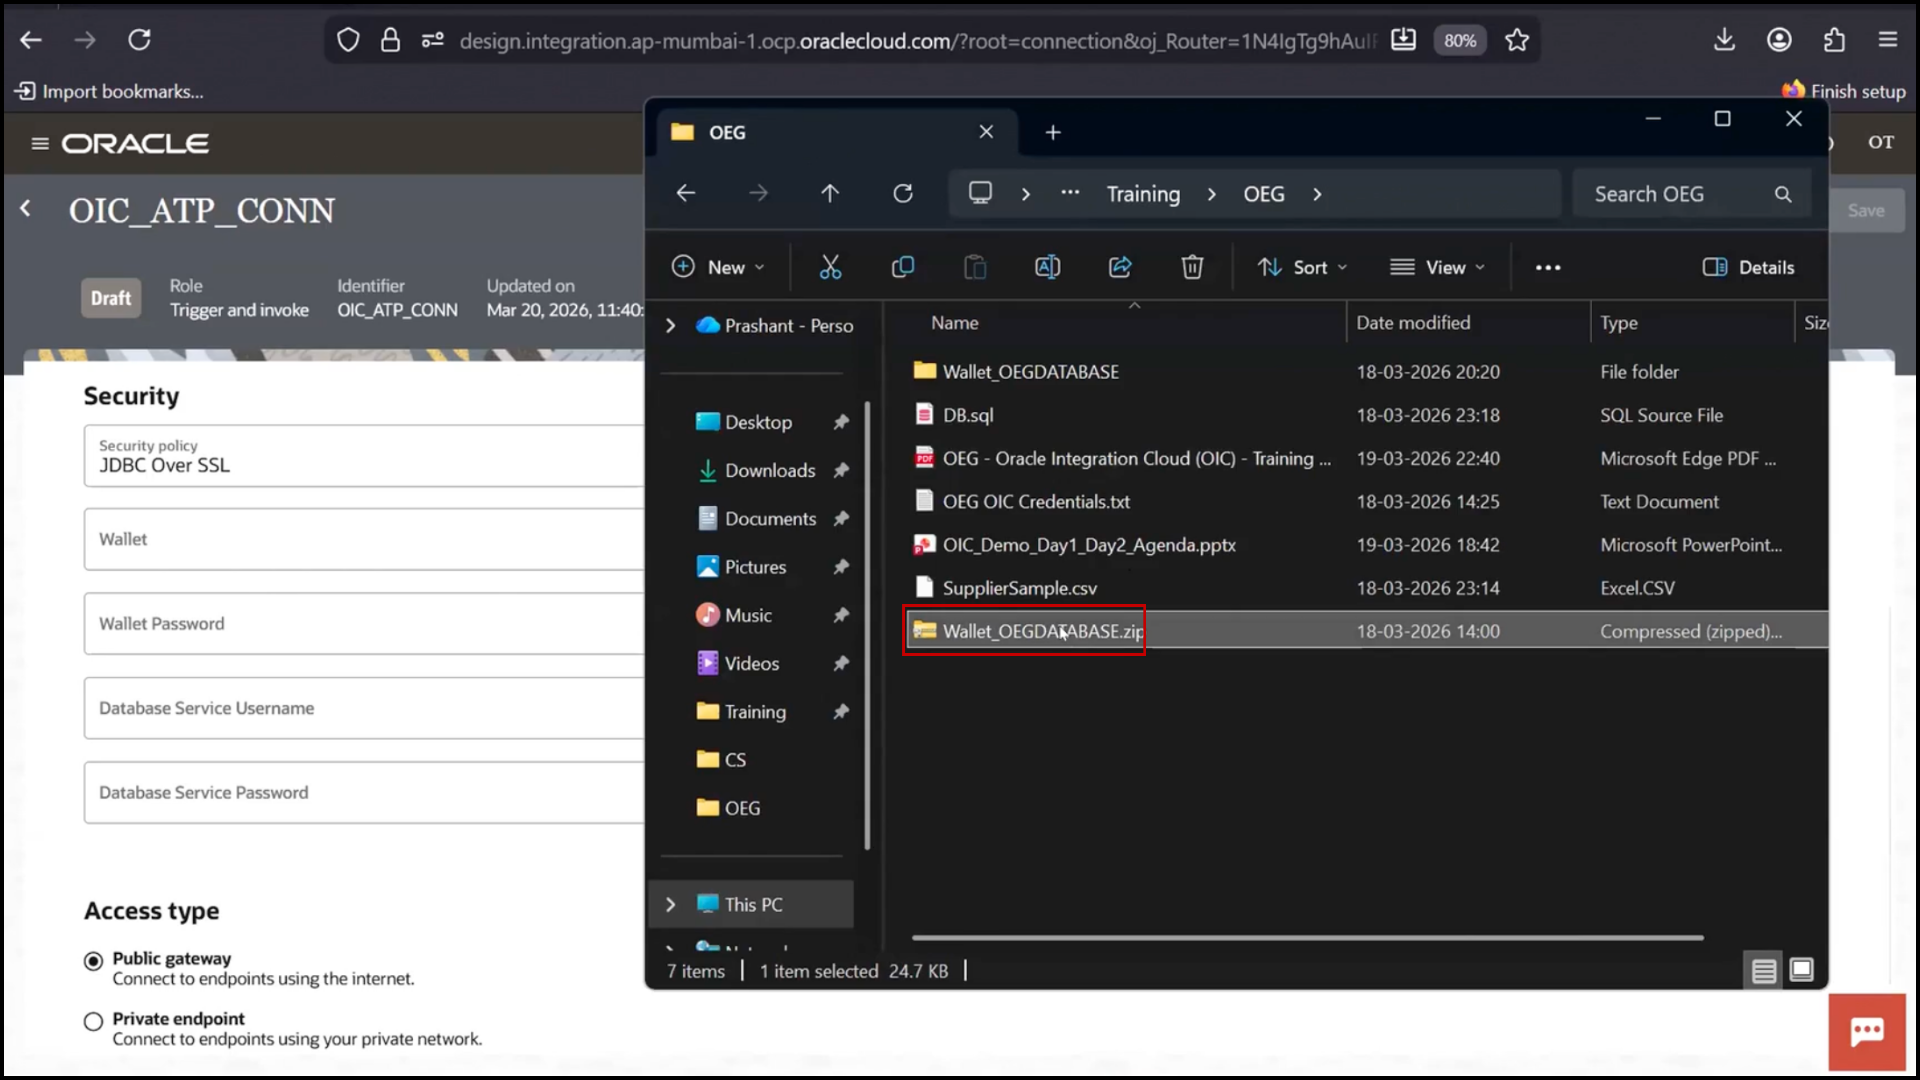Refresh the OEG folder view

click(902, 193)
